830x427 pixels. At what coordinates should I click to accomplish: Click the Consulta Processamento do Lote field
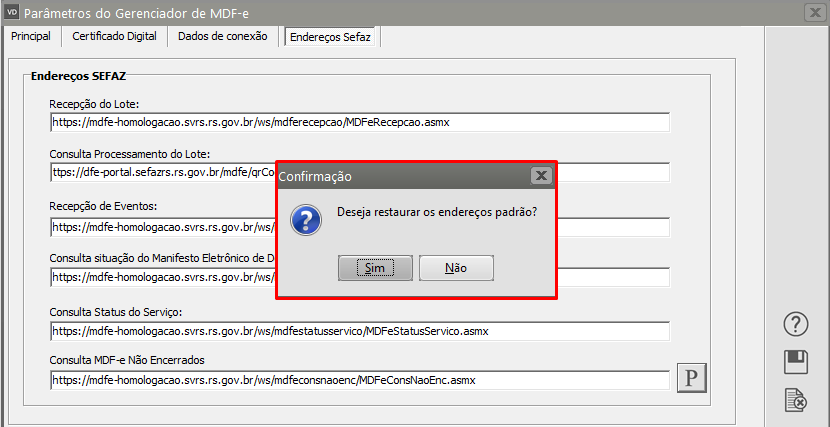tap(164, 172)
